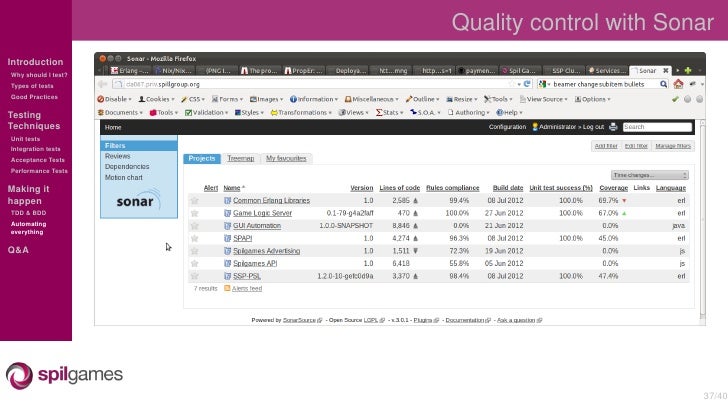The height and width of the screenshot is (410, 728).
Task: Star the Game Logic Server project as favourite
Action: click(x=195, y=213)
